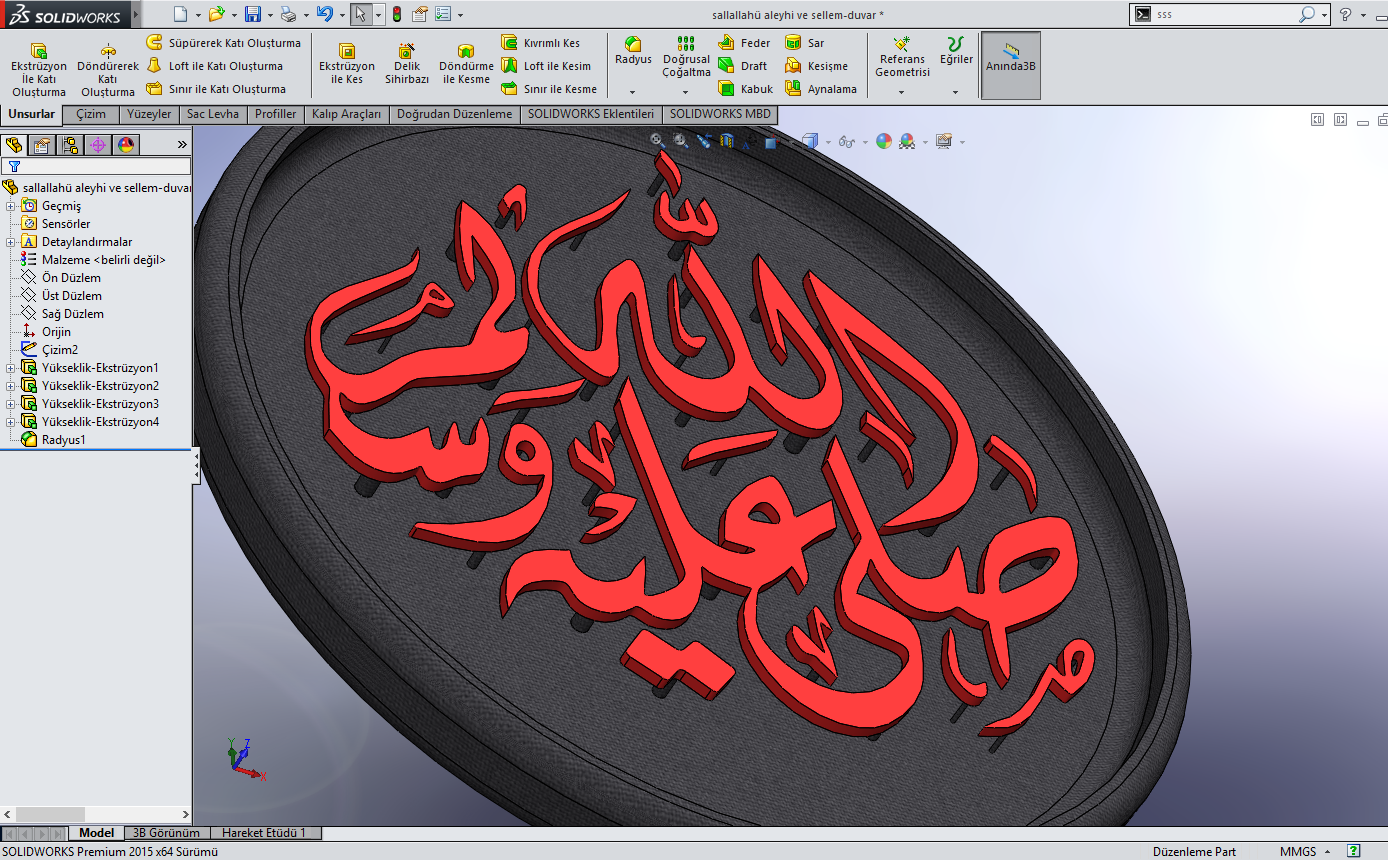Screen dimensions: 1388x860
Task: Open the Yüzeyler tab
Action: [x=149, y=114]
